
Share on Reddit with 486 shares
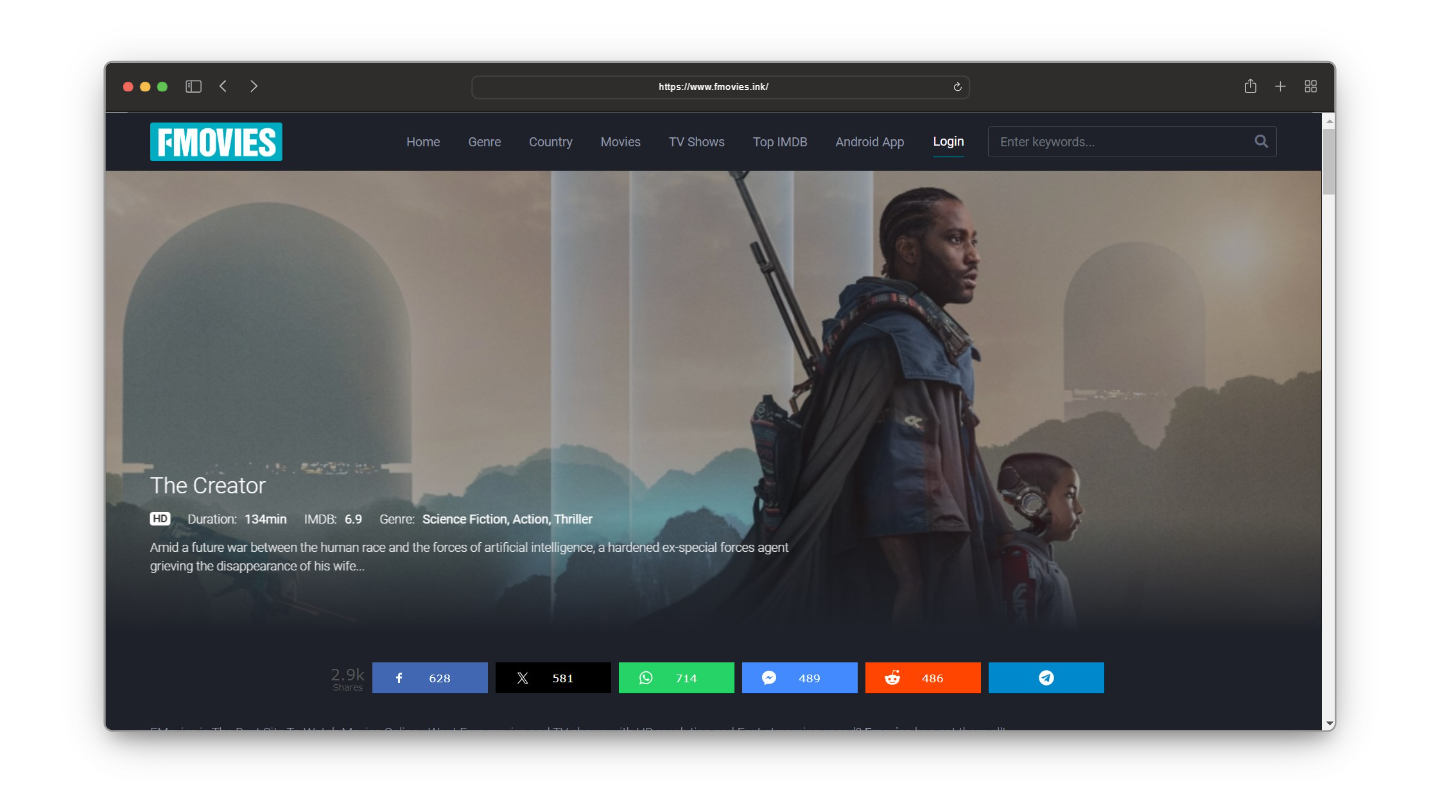pos(923,678)
